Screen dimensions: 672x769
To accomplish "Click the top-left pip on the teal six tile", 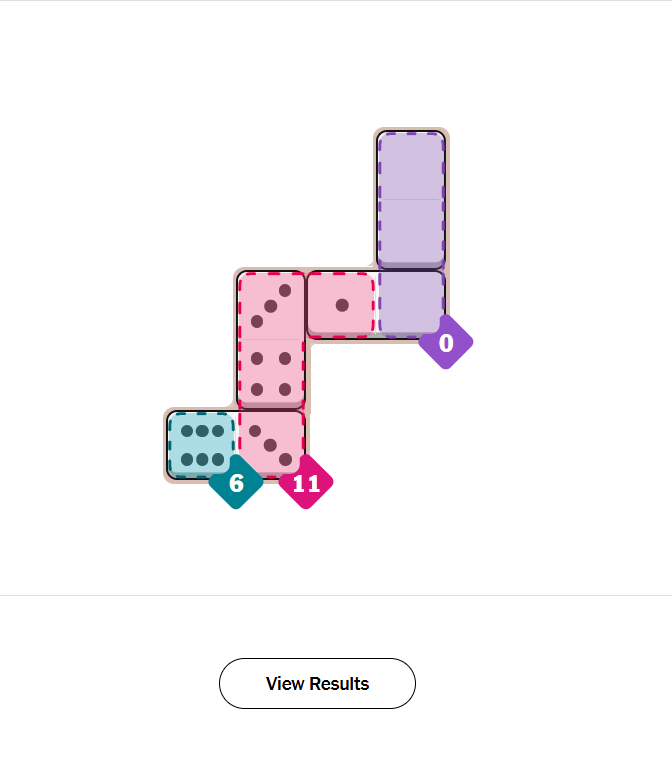I will click(187, 431).
